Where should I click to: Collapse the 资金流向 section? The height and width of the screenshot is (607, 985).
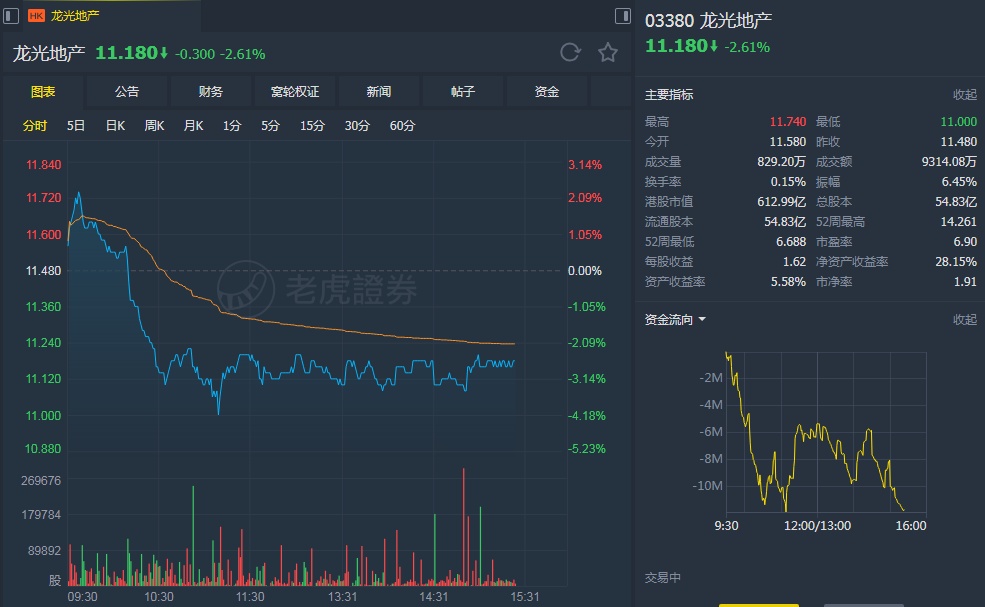coord(964,320)
